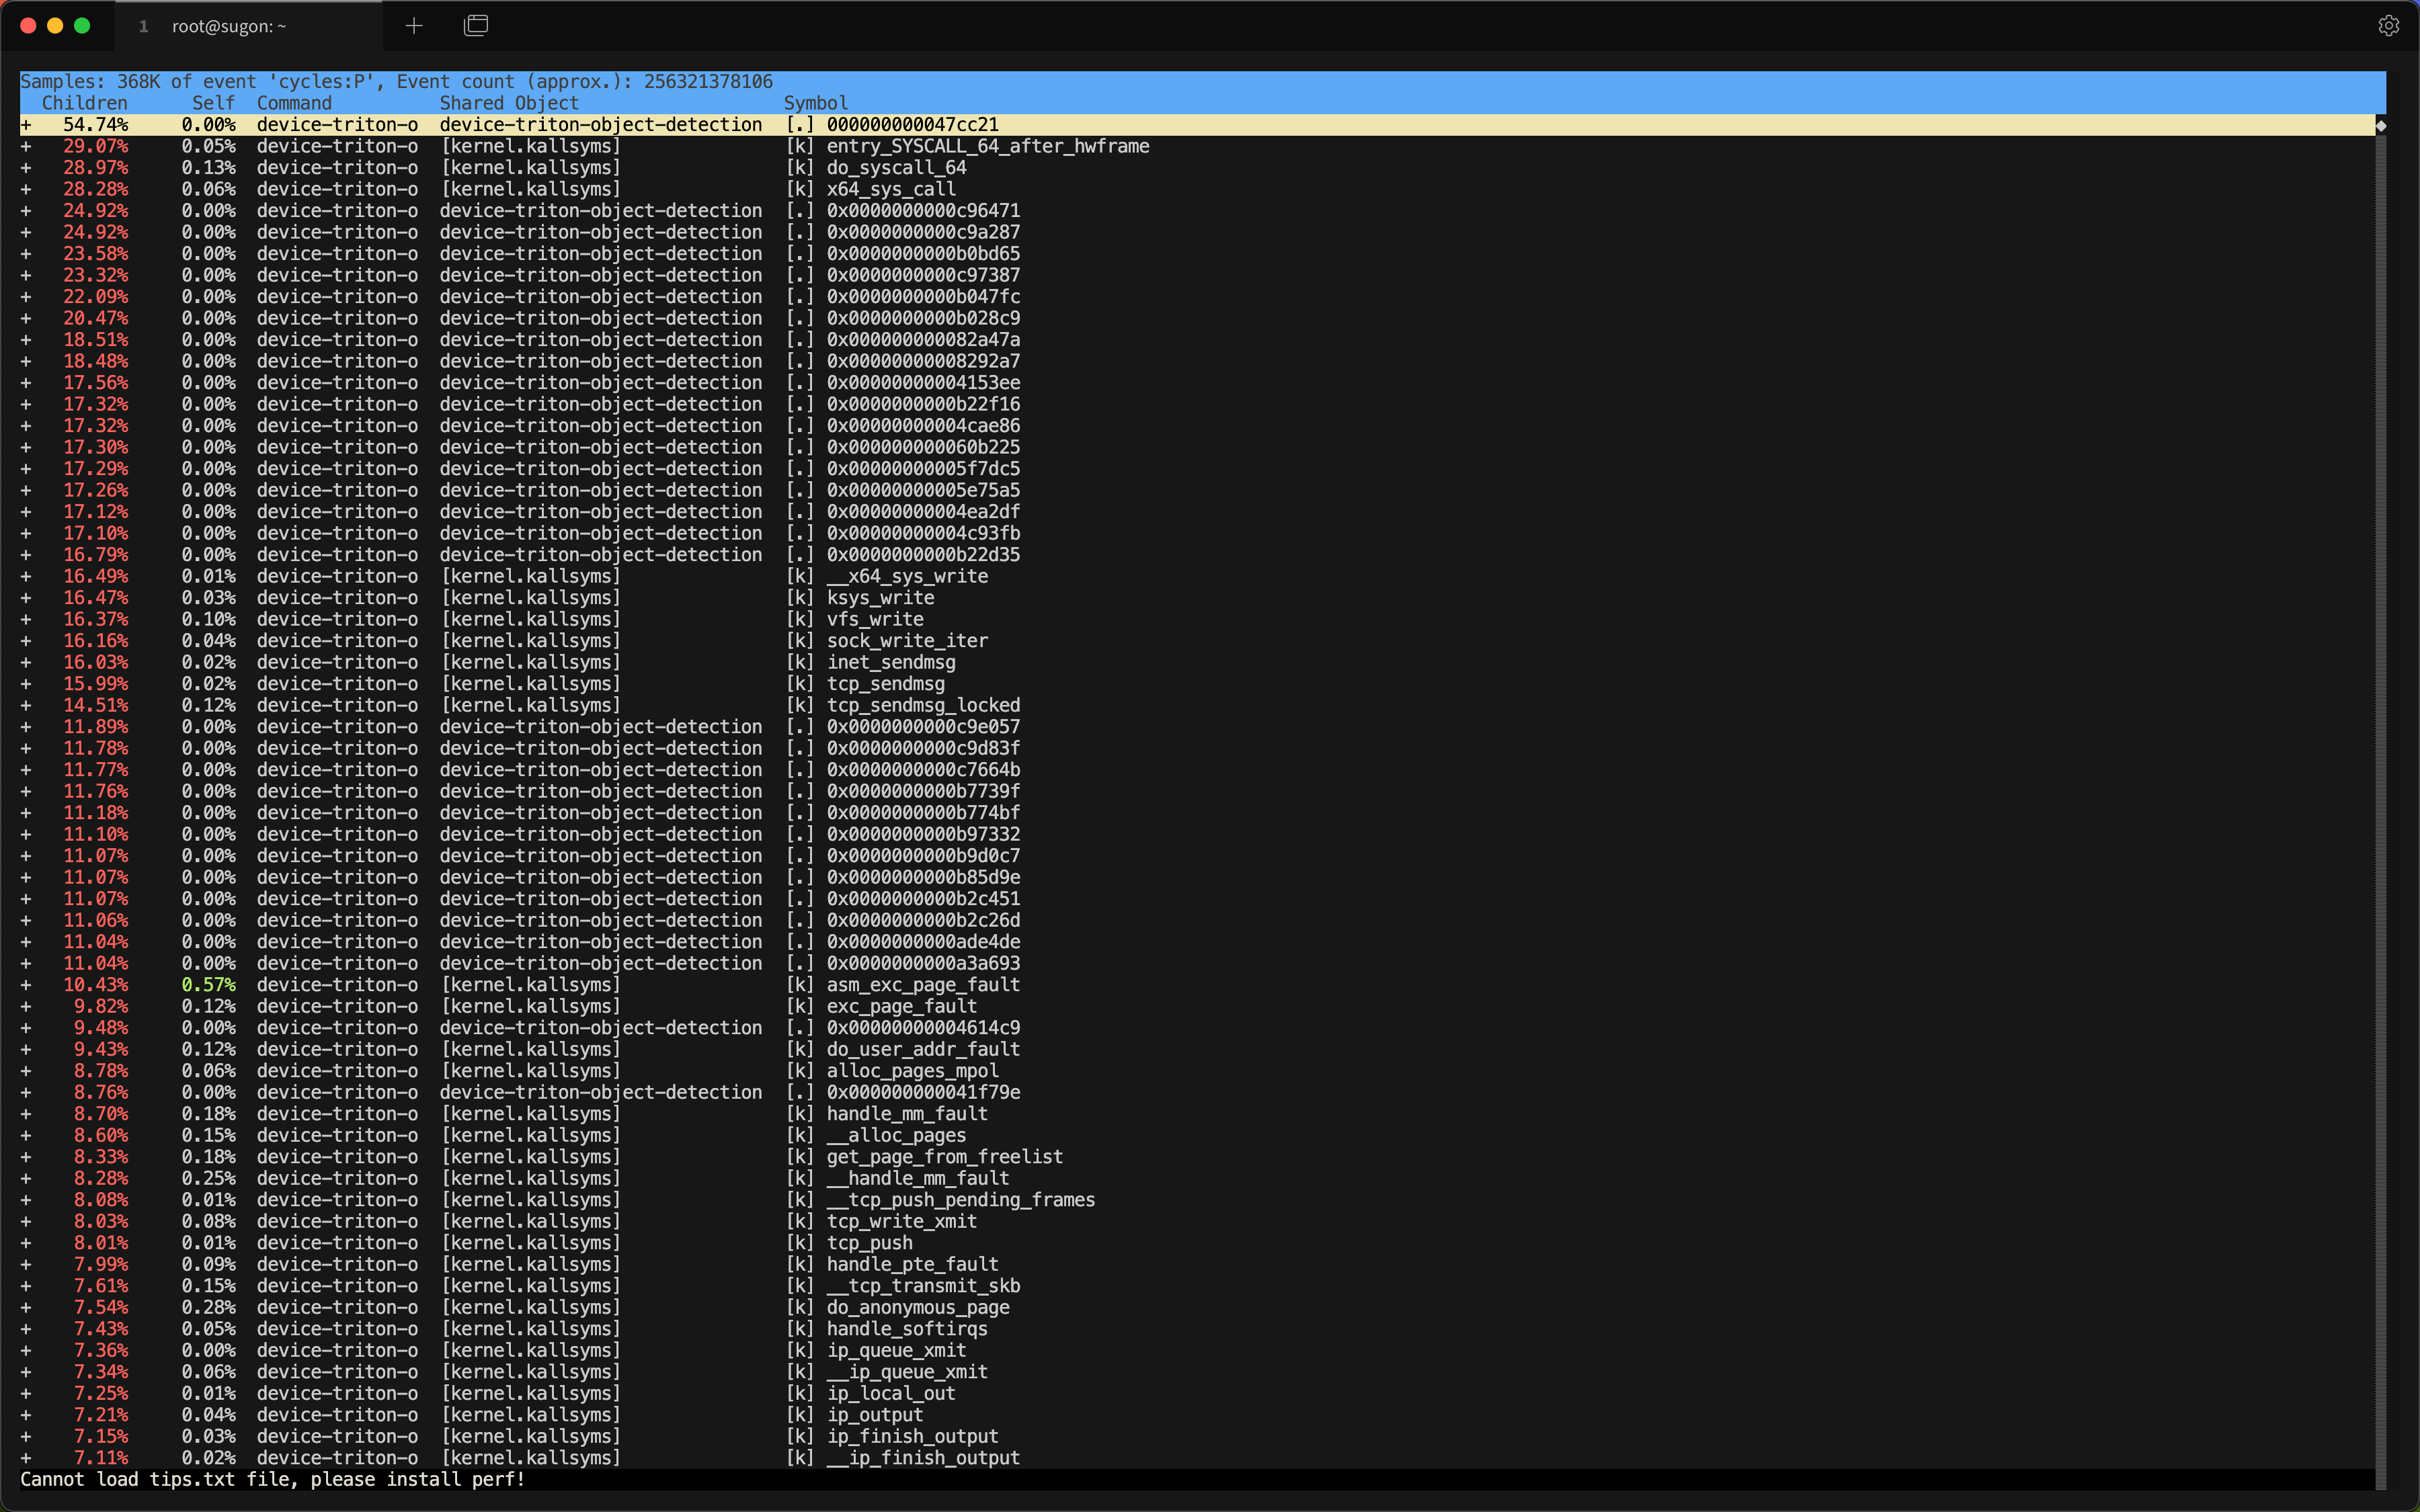This screenshot has width=2420, height=1512.
Task: Click the yellow minimize window button
Action: coord(55,26)
